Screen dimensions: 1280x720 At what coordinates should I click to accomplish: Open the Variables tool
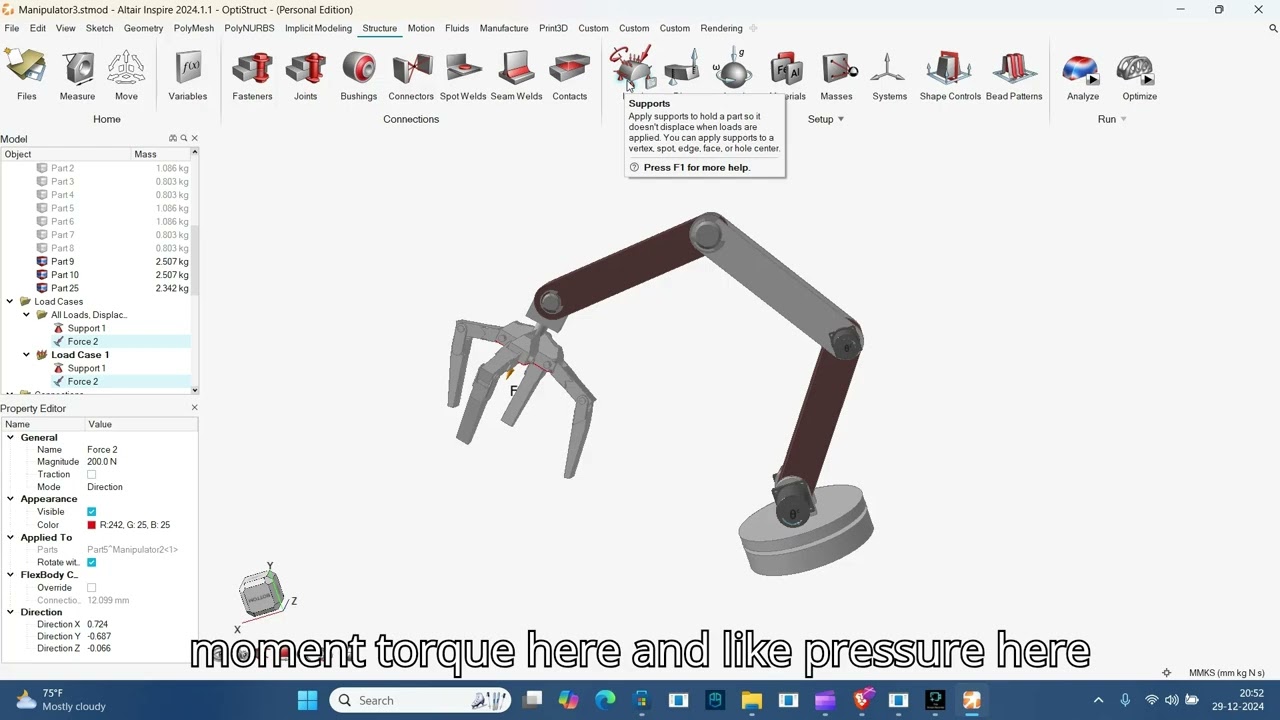(x=188, y=75)
